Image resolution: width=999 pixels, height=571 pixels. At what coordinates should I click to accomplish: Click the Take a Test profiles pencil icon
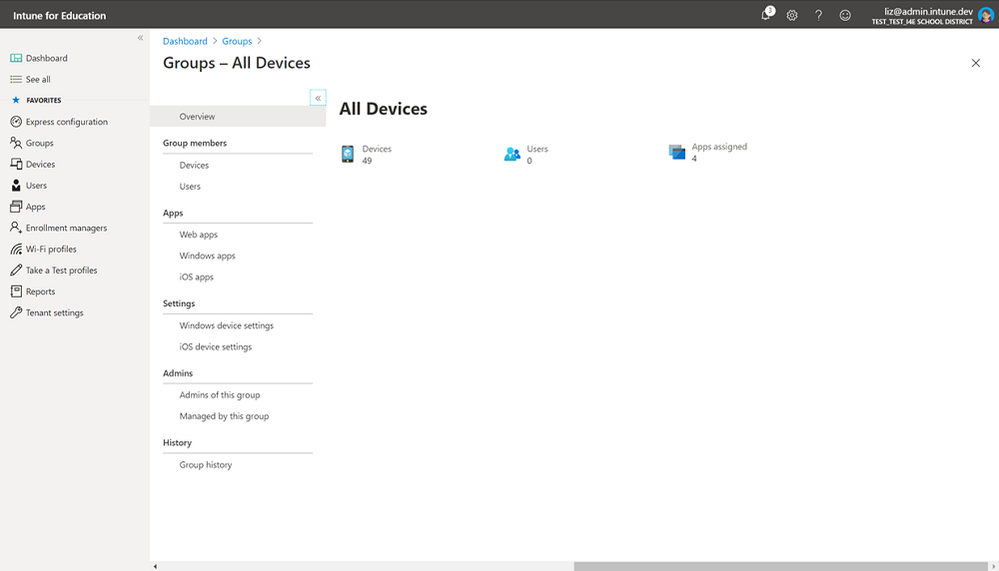[x=16, y=270]
